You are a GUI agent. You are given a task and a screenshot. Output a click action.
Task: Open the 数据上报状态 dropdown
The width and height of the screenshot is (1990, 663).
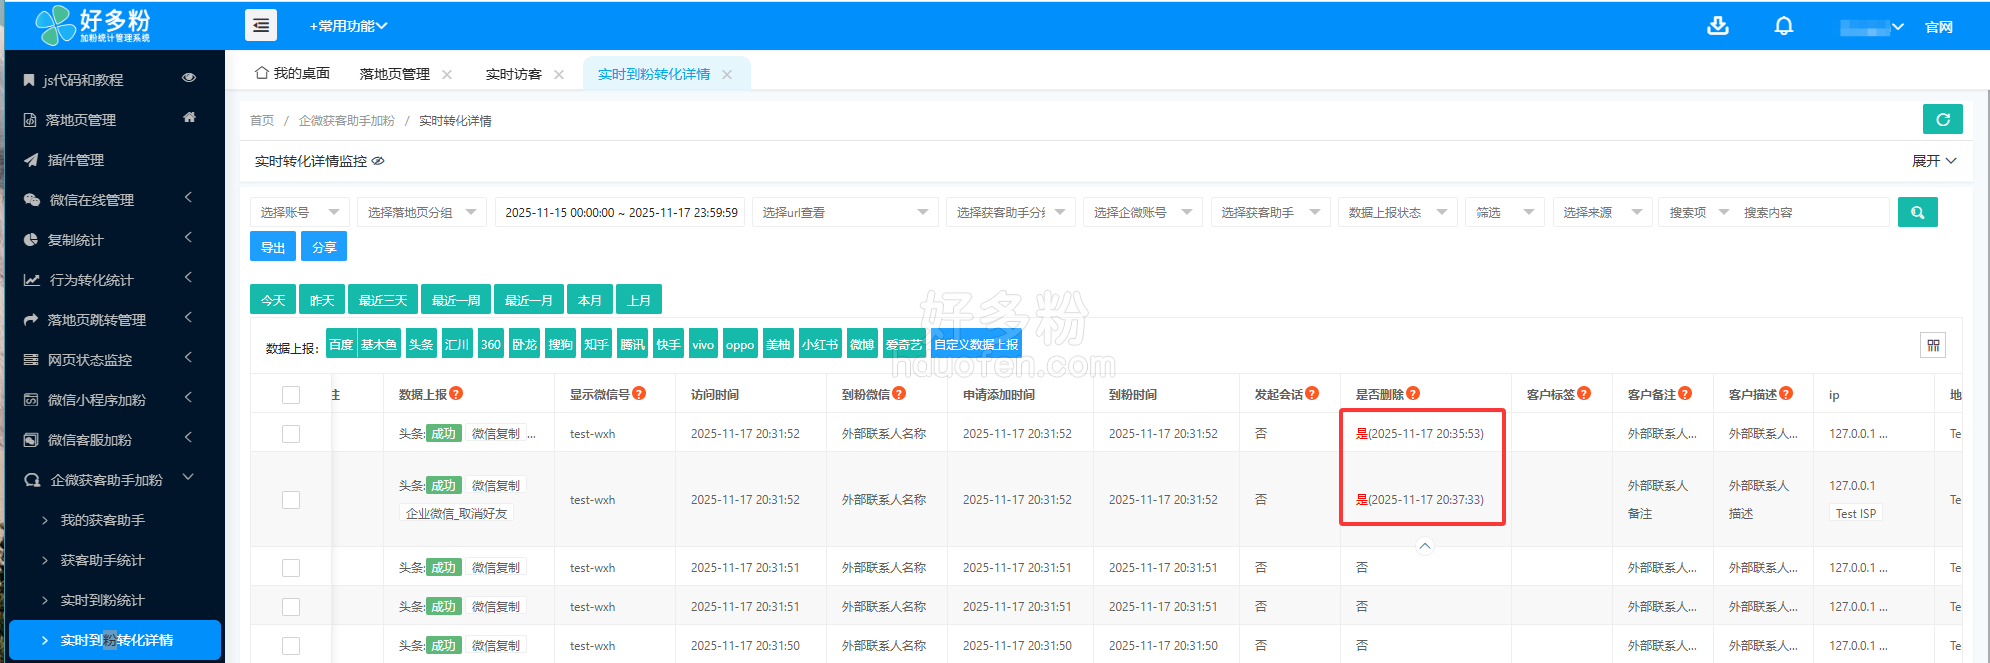pos(1397,212)
